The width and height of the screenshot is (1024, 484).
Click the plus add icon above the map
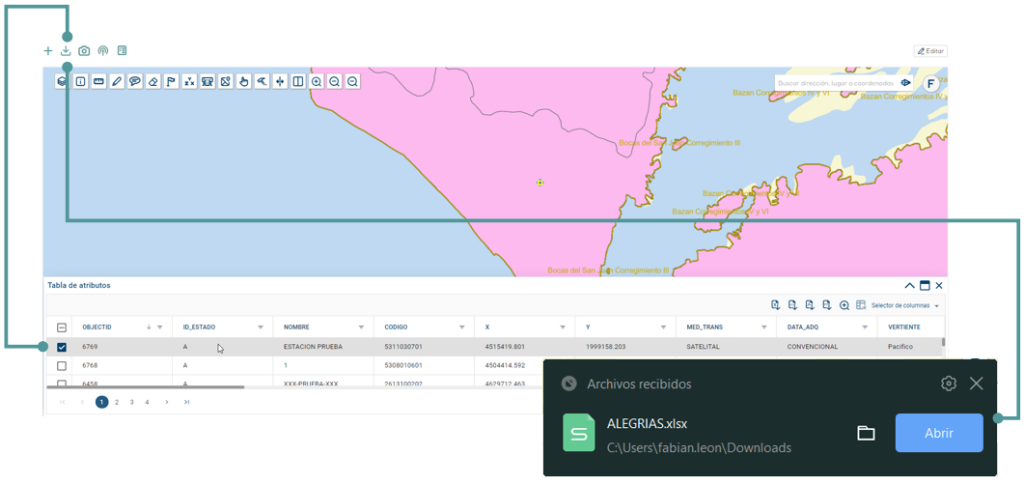[x=48, y=51]
